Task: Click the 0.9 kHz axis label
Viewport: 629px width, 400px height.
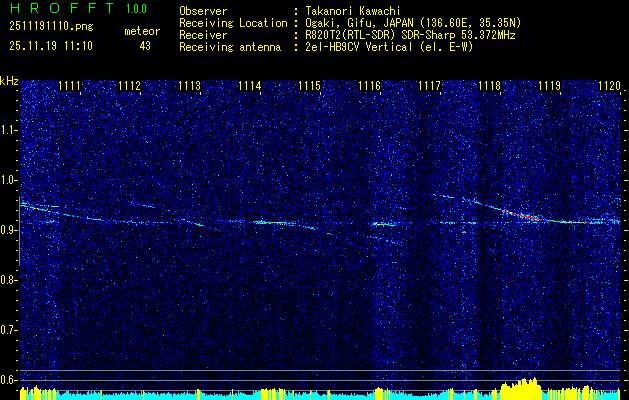Action: 8,230
